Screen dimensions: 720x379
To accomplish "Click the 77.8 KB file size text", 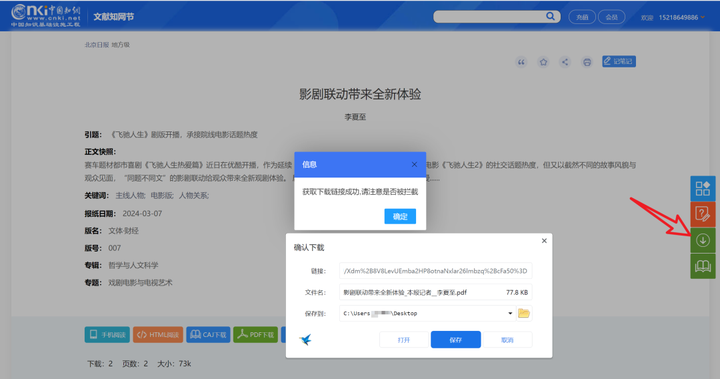I will point(517,292).
